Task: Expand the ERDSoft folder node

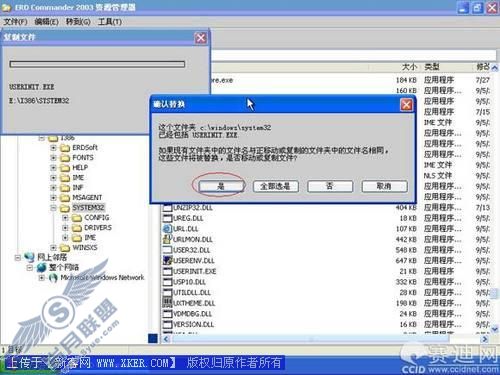Action: (53, 147)
